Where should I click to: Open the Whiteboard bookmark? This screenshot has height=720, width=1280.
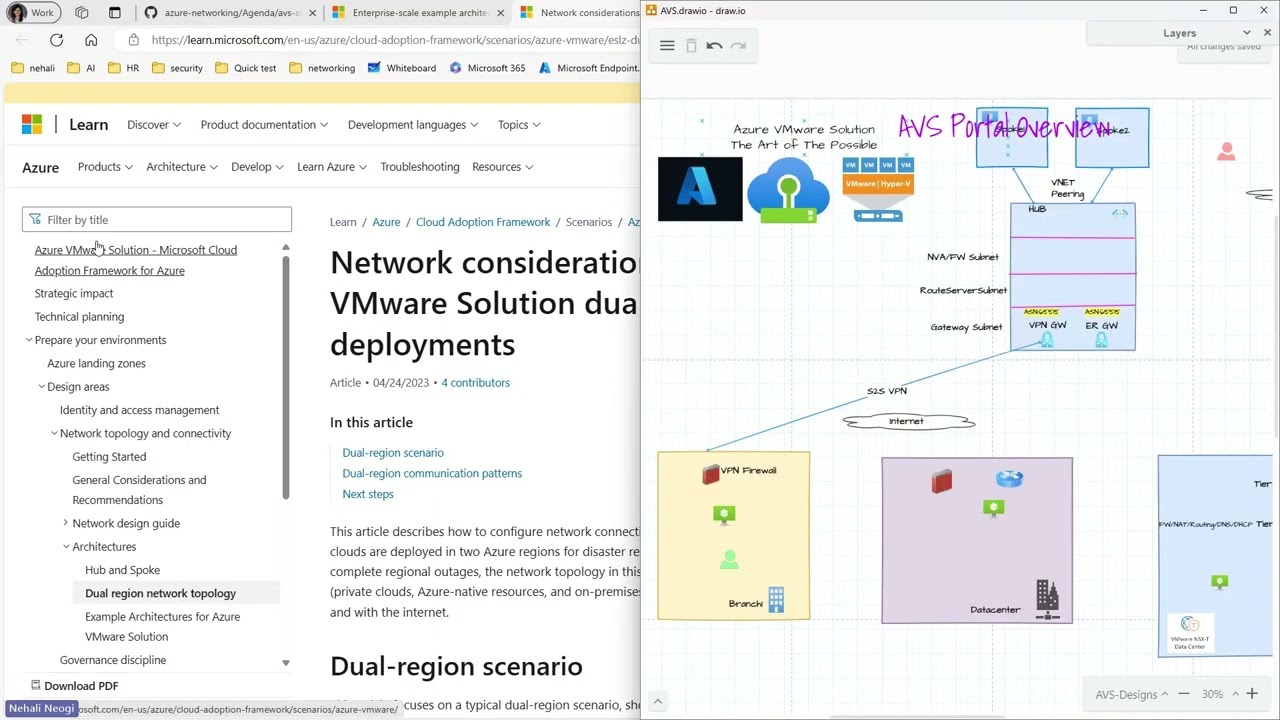tap(402, 68)
